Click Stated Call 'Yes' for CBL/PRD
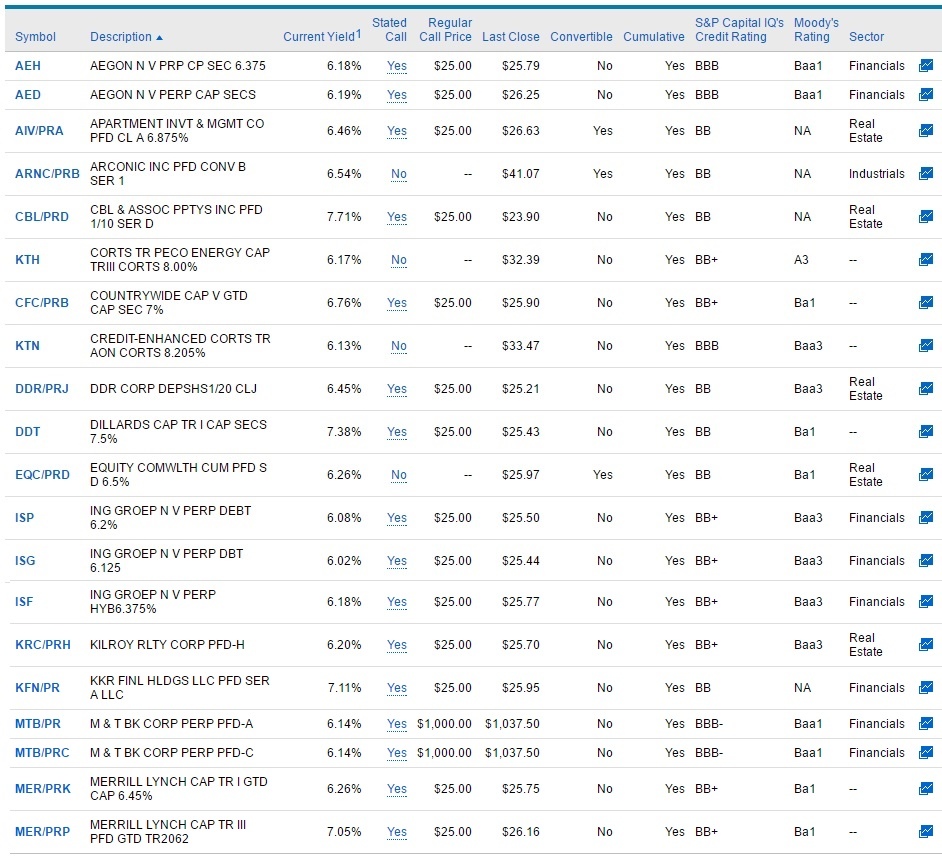Screen dimensions: 942x857 tap(397, 216)
